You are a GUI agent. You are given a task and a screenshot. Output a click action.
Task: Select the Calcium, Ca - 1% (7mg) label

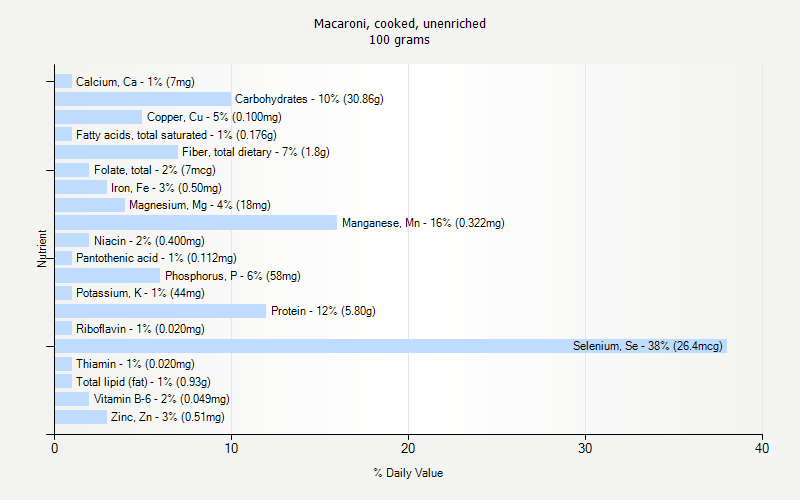pyautogui.click(x=135, y=82)
